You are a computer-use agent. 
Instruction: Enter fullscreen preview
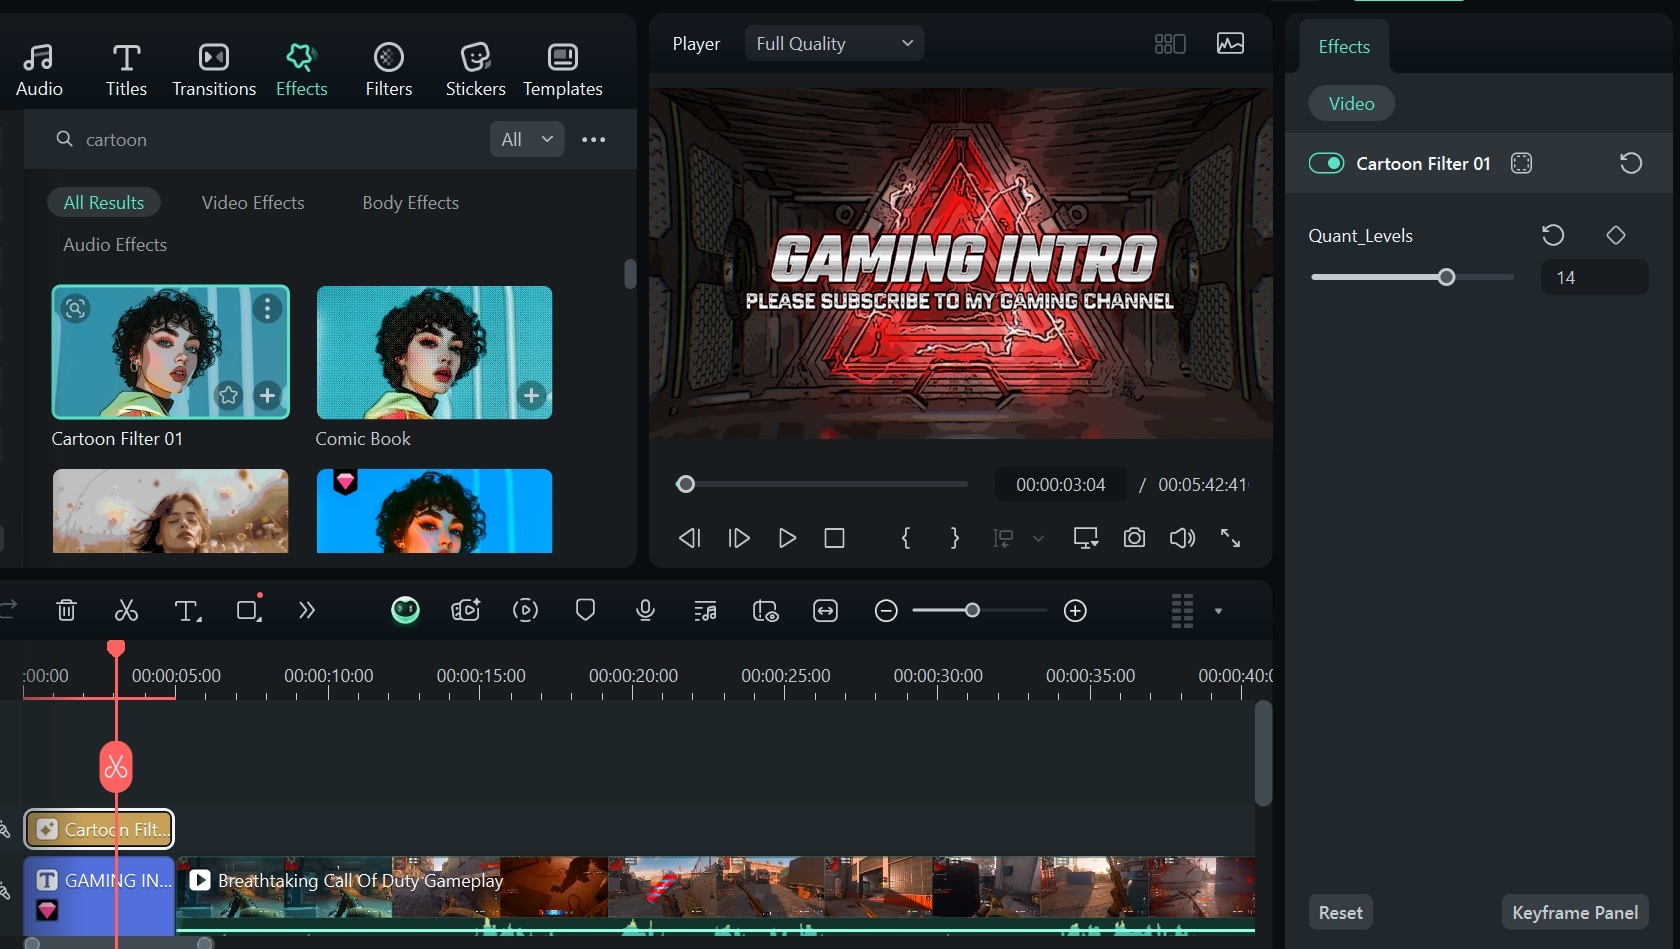point(1230,538)
